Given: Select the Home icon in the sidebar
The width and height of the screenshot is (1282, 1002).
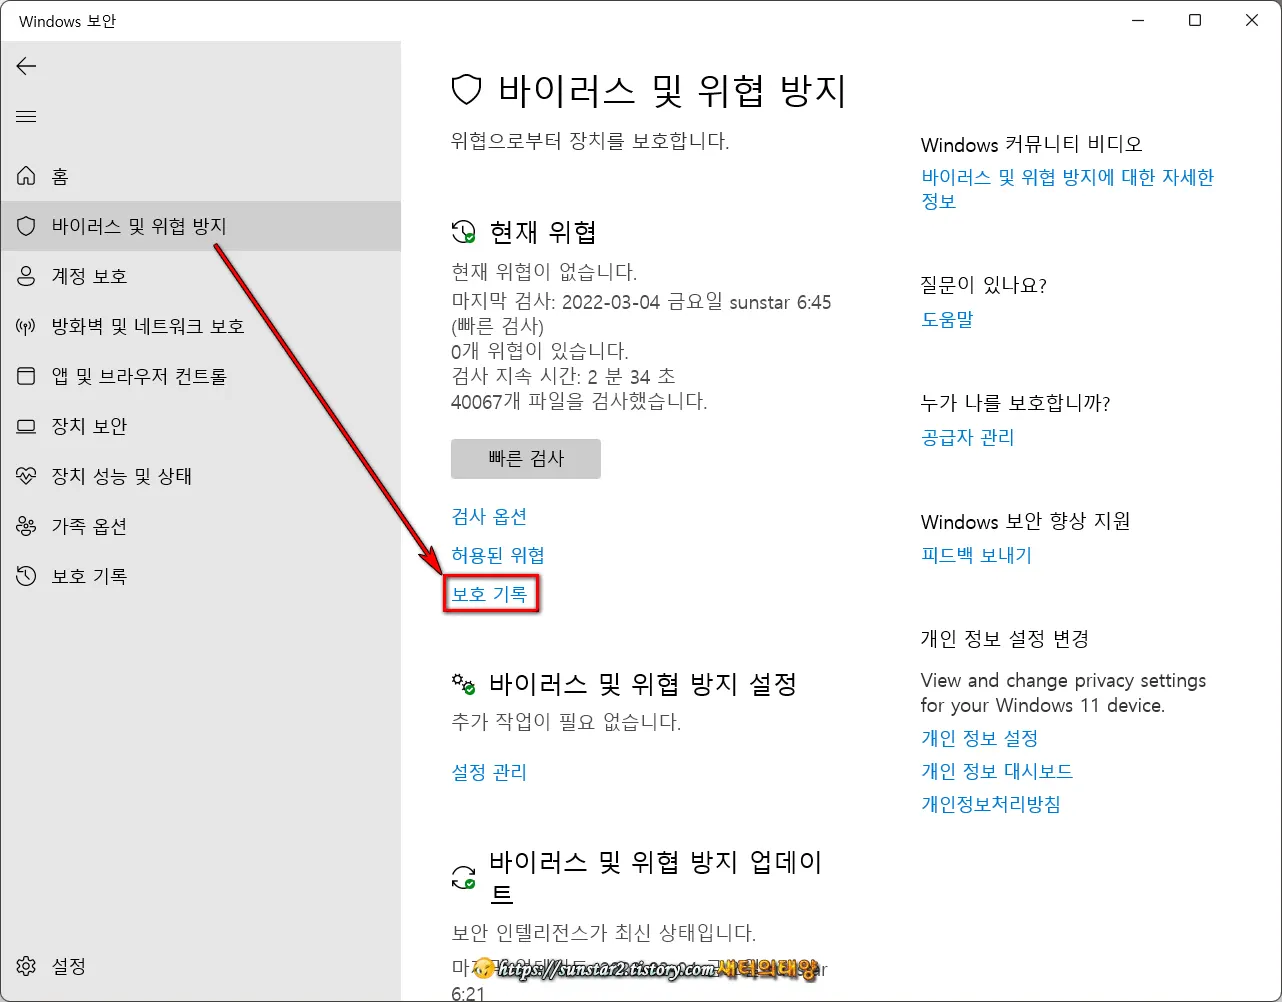Looking at the screenshot, I should [x=26, y=175].
